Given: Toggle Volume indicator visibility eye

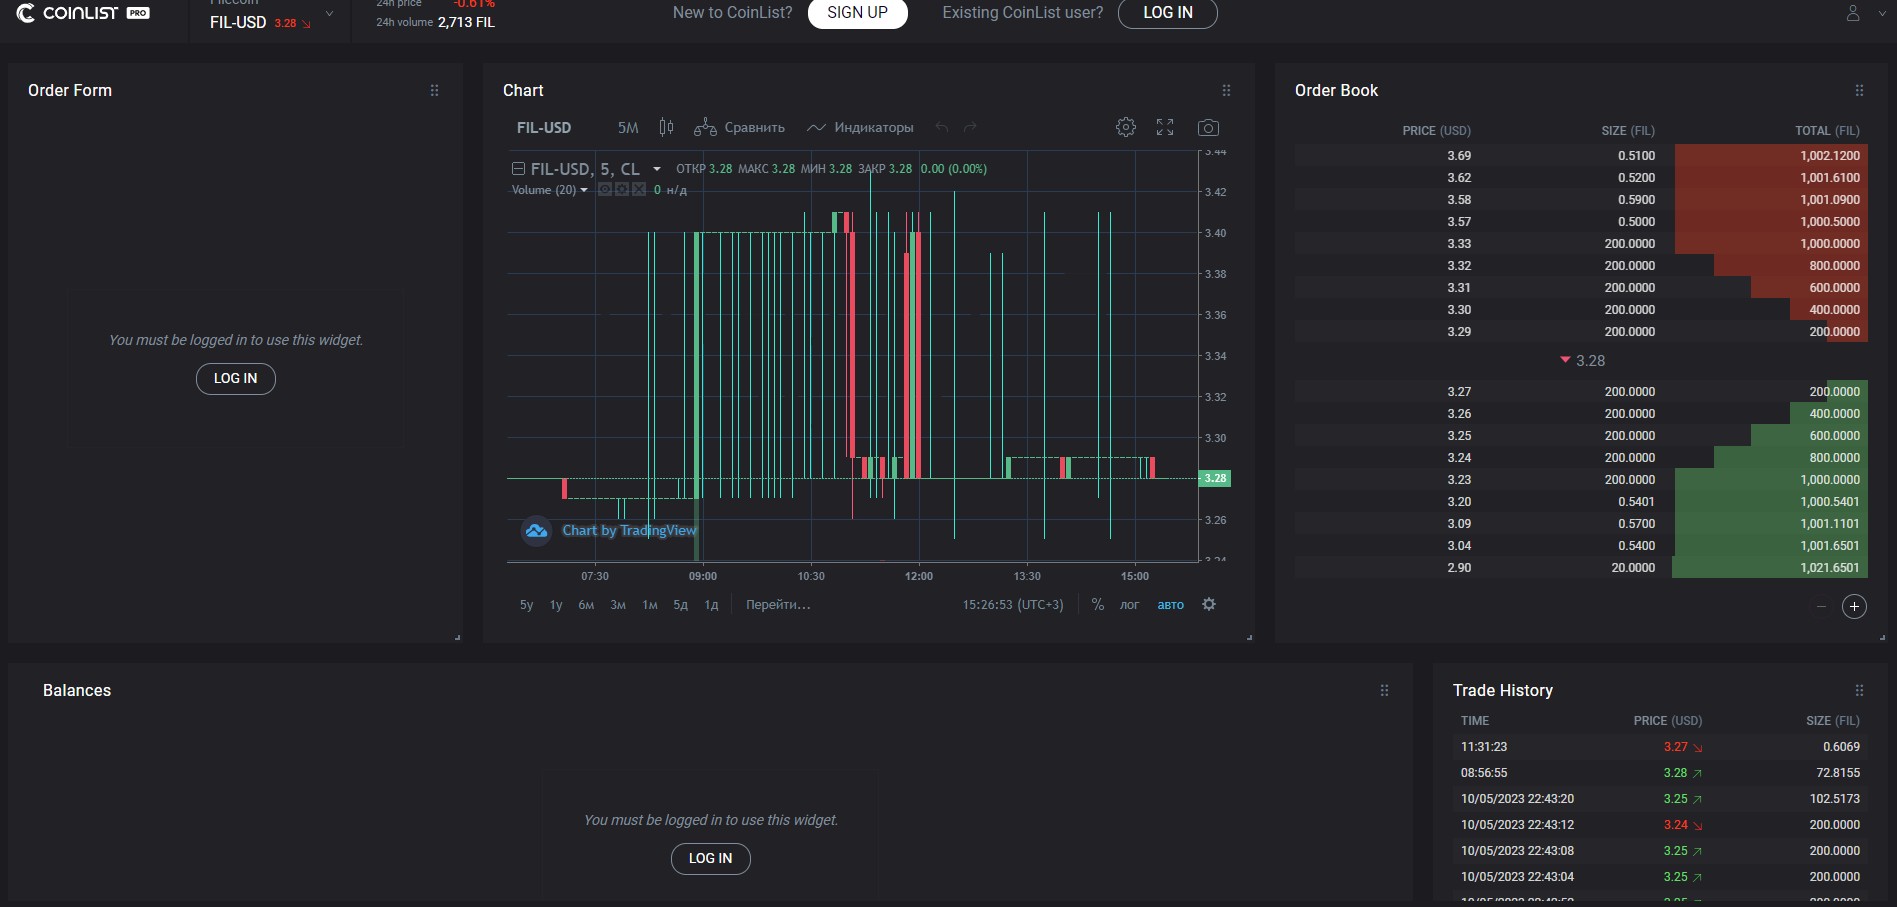Looking at the screenshot, I should click(x=605, y=189).
